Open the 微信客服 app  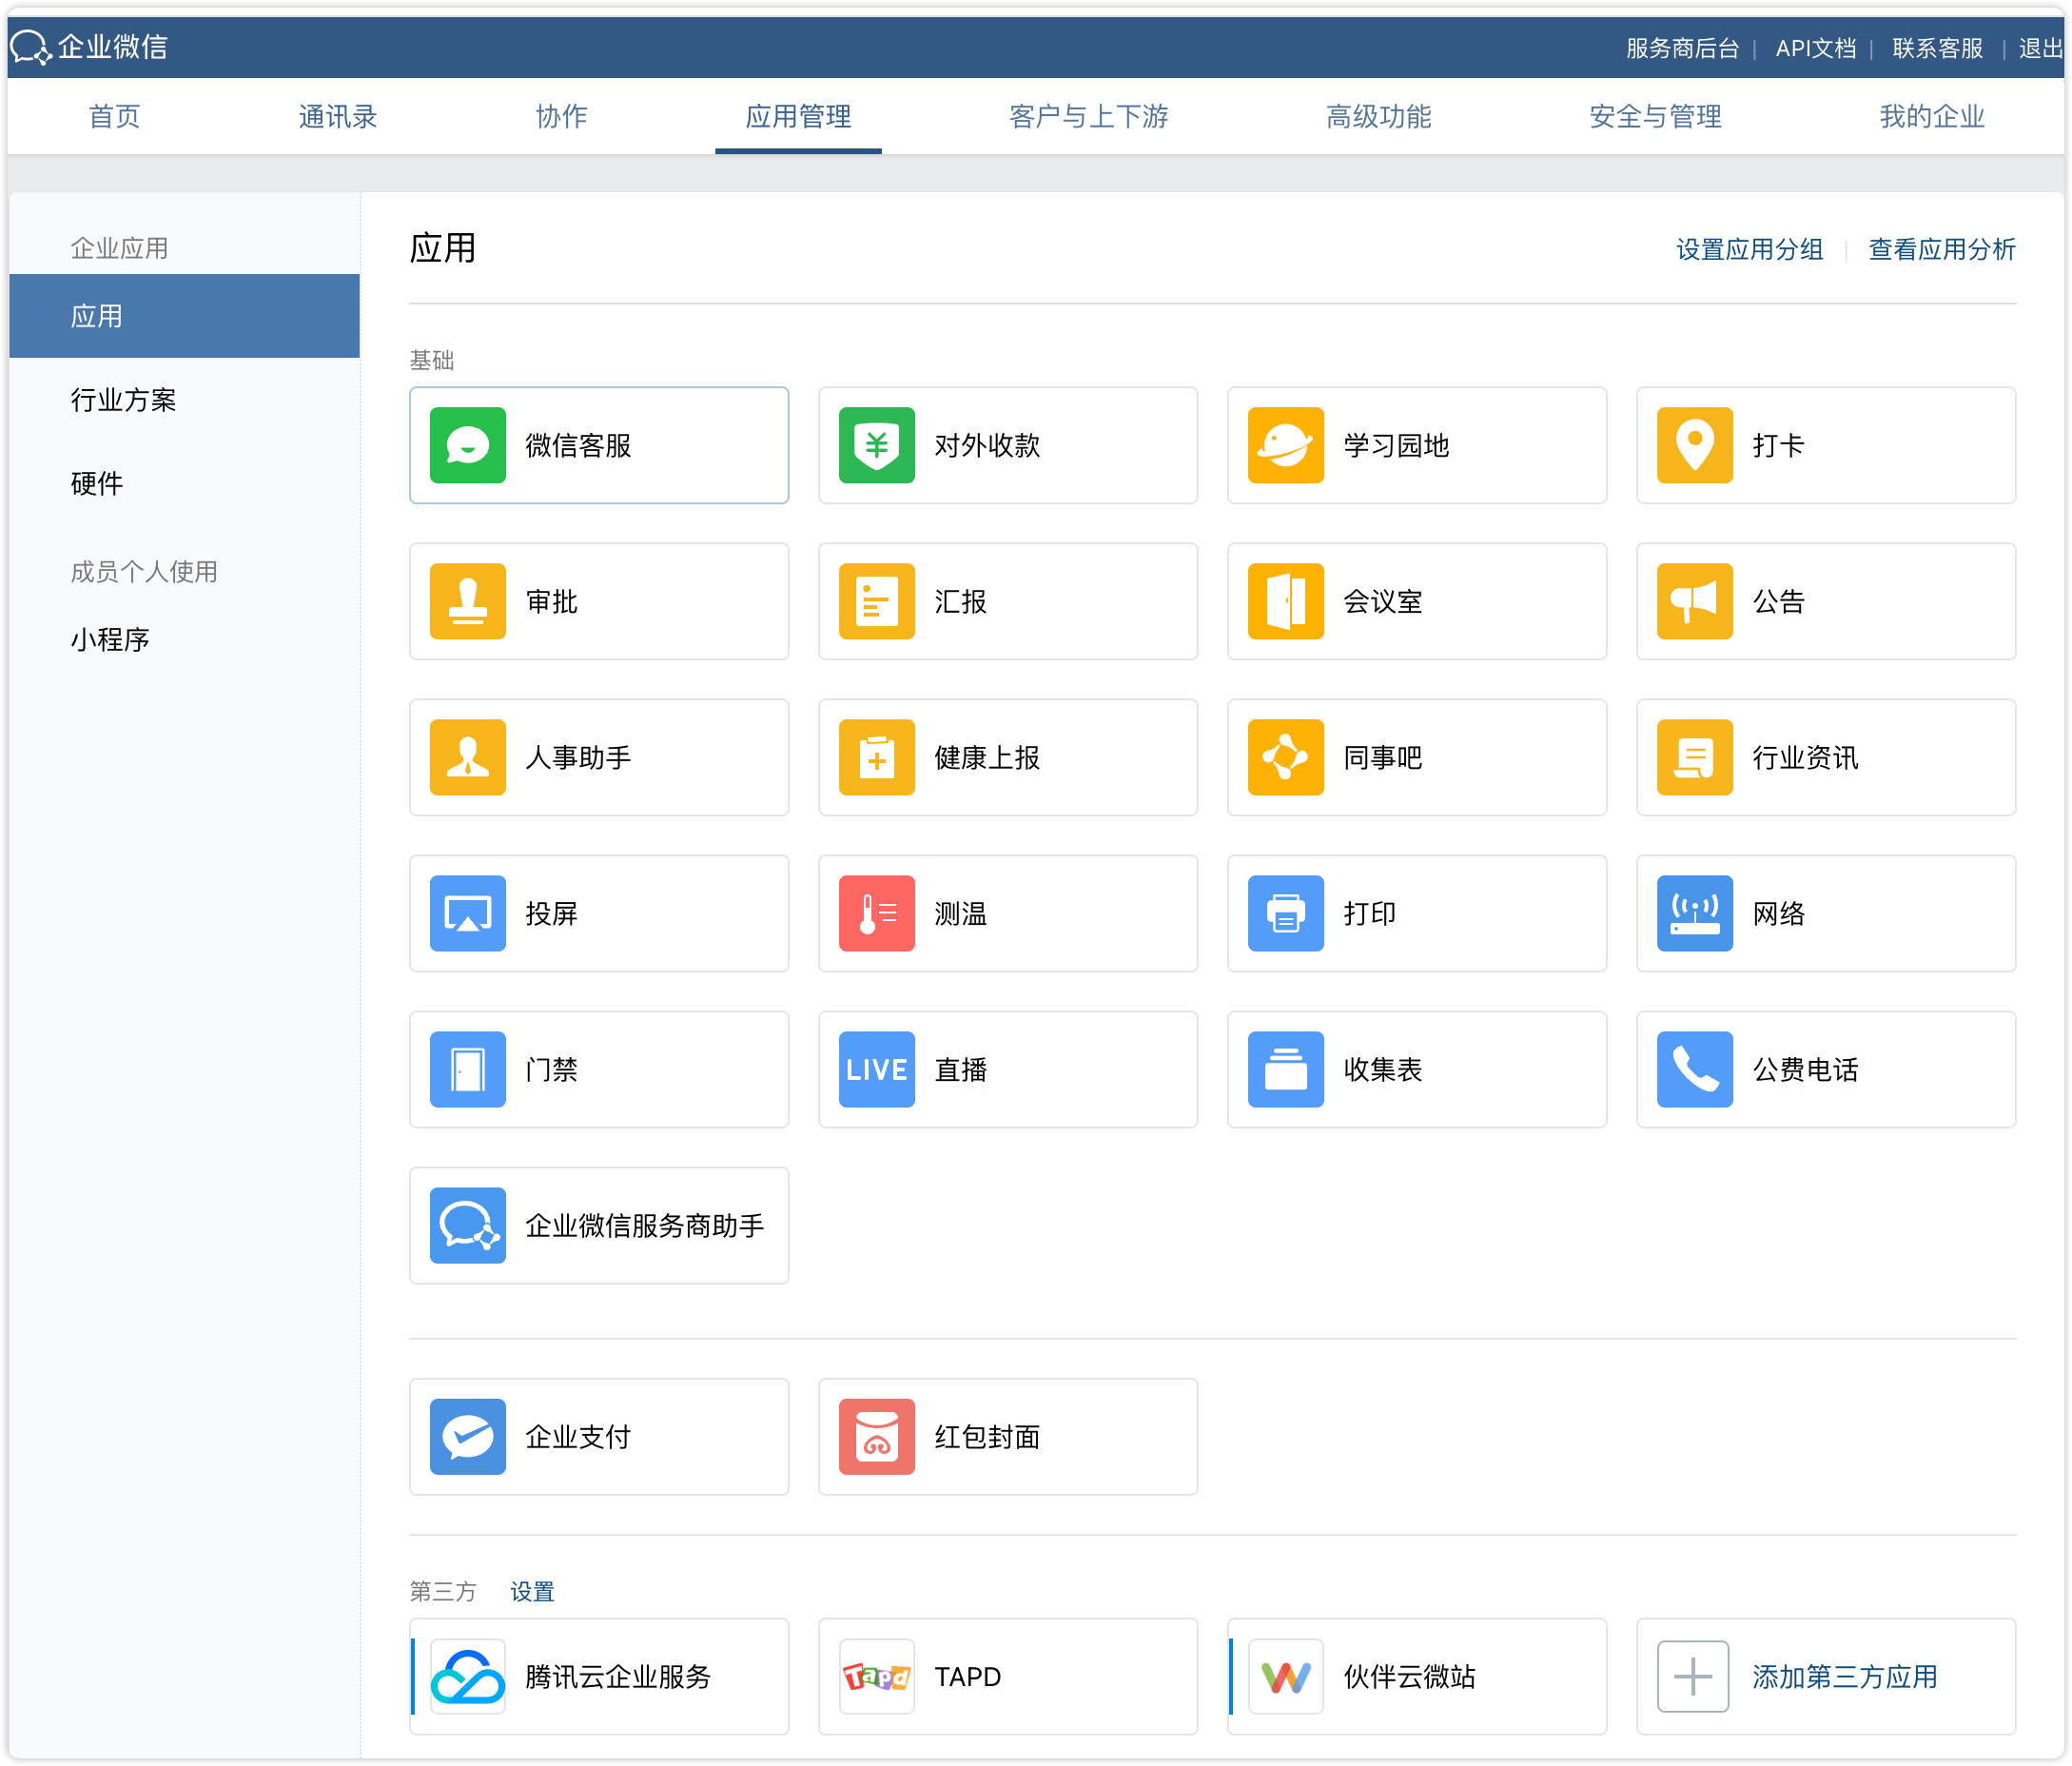(x=598, y=446)
